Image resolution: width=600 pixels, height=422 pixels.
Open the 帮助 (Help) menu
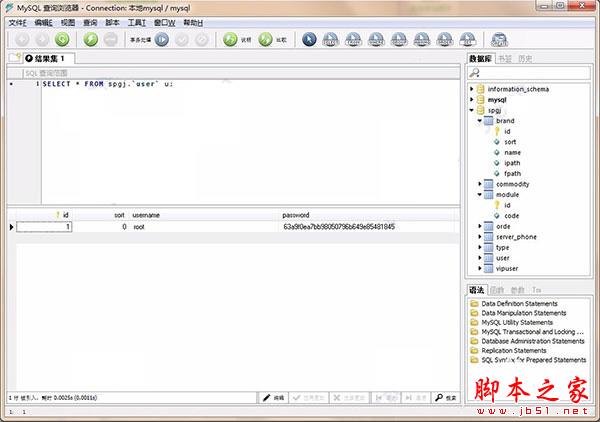tap(193, 23)
